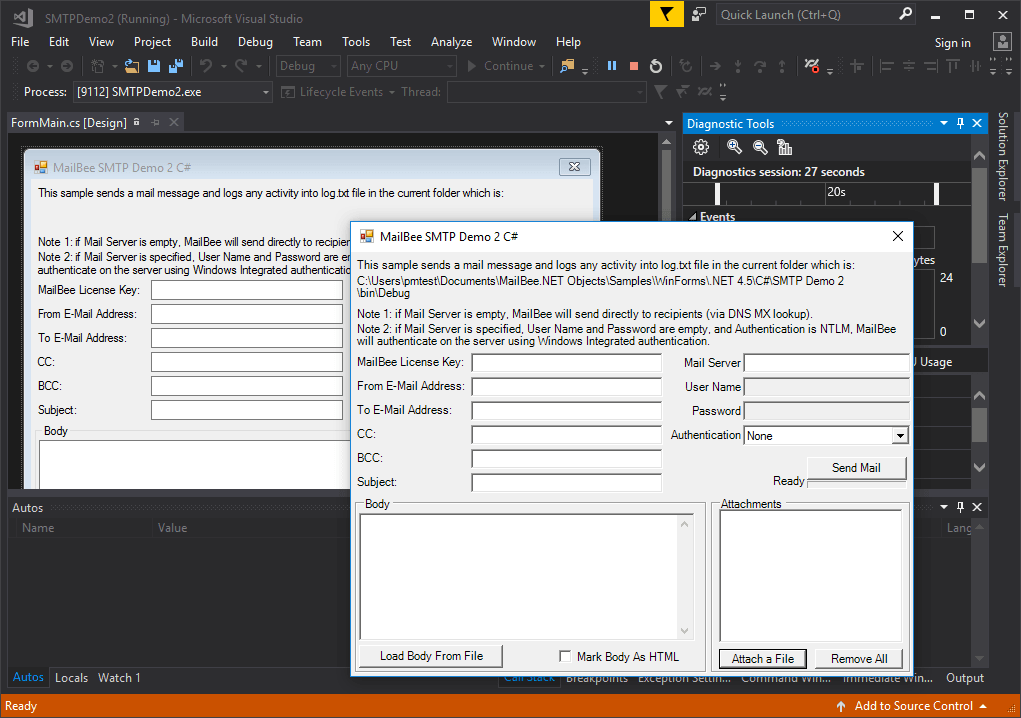Pin the Diagnostic Tools panel
The image size is (1021, 718).
[x=960, y=123]
